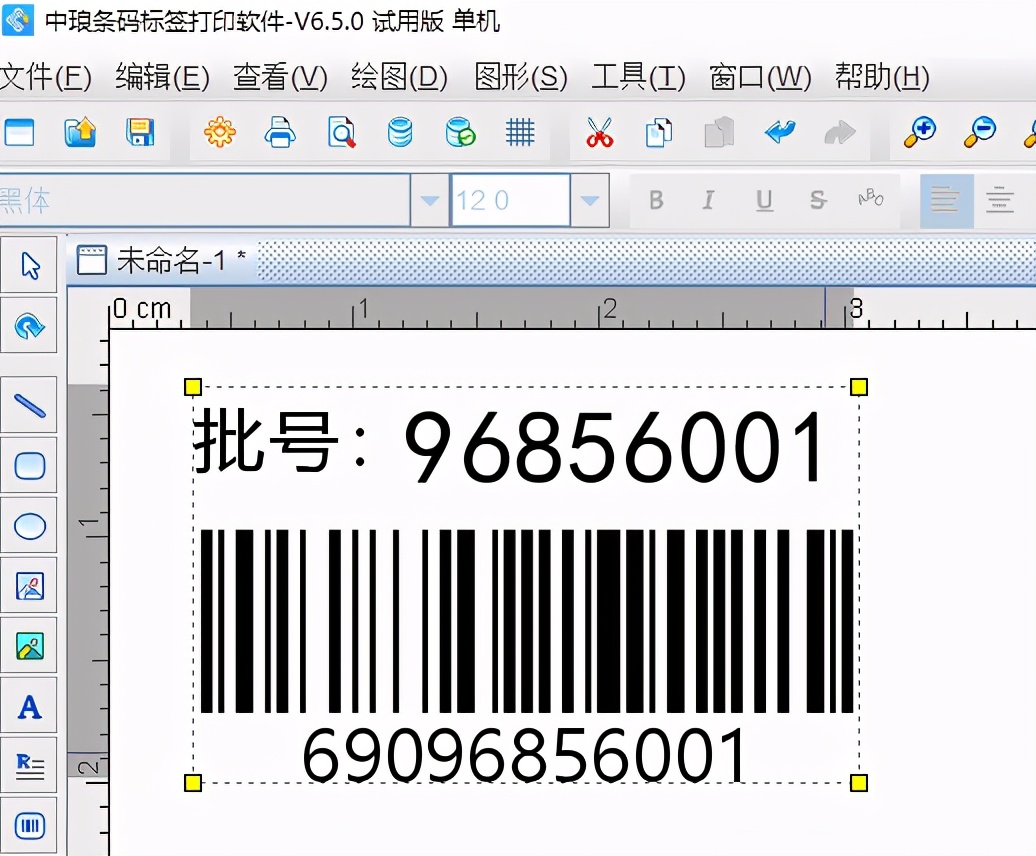The image size is (1036, 856).
Task: Open the 文件(F) menu
Action: pos(45,77)
